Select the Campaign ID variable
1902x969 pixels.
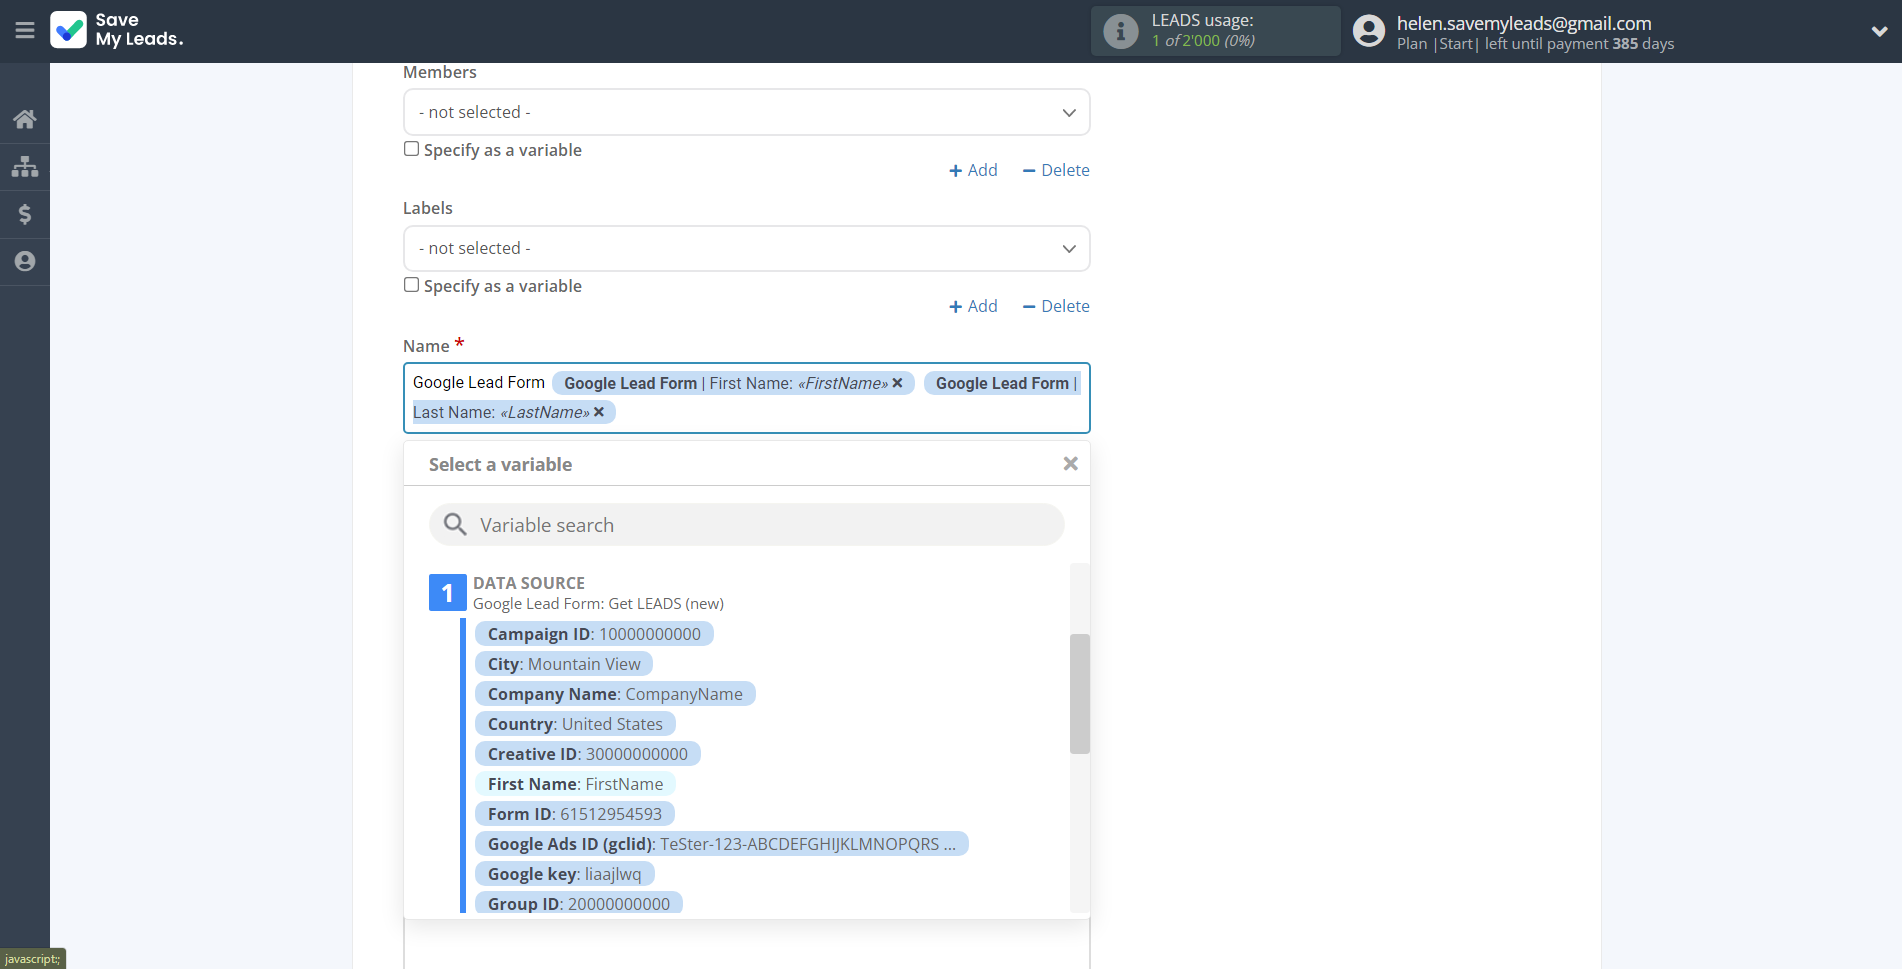point(594,634)
